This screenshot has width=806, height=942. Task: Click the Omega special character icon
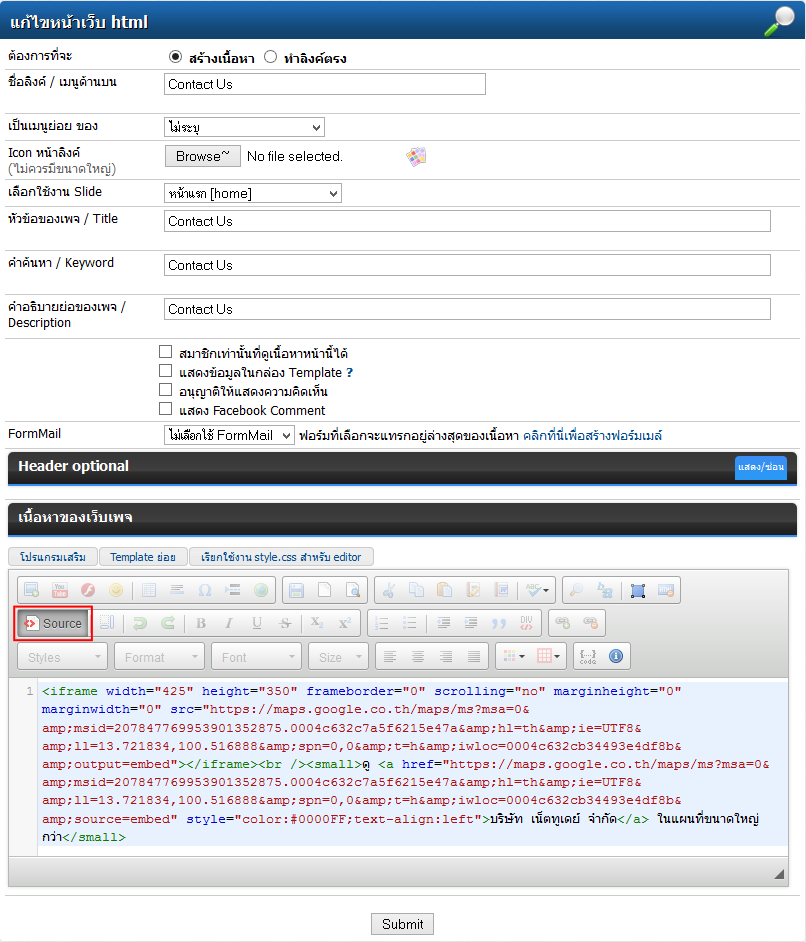pyautogui.click(x=205, y=590)
